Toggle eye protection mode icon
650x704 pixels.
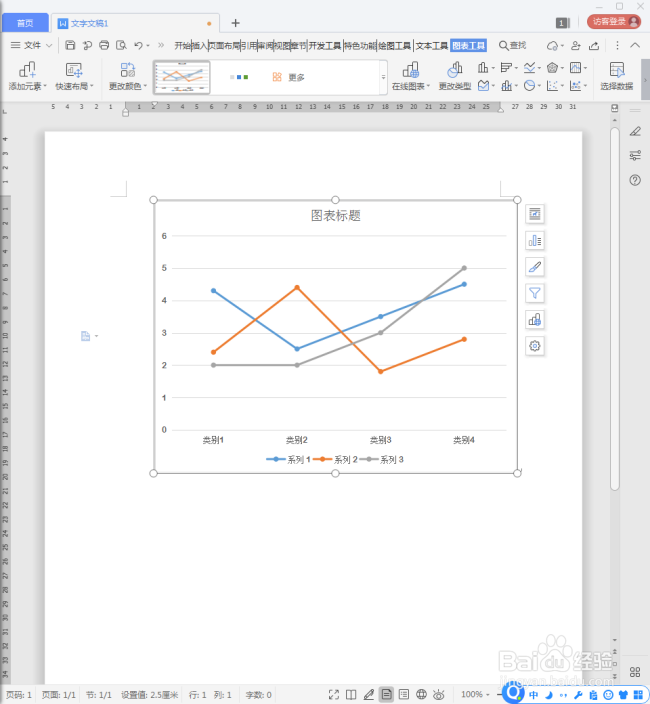439,695
